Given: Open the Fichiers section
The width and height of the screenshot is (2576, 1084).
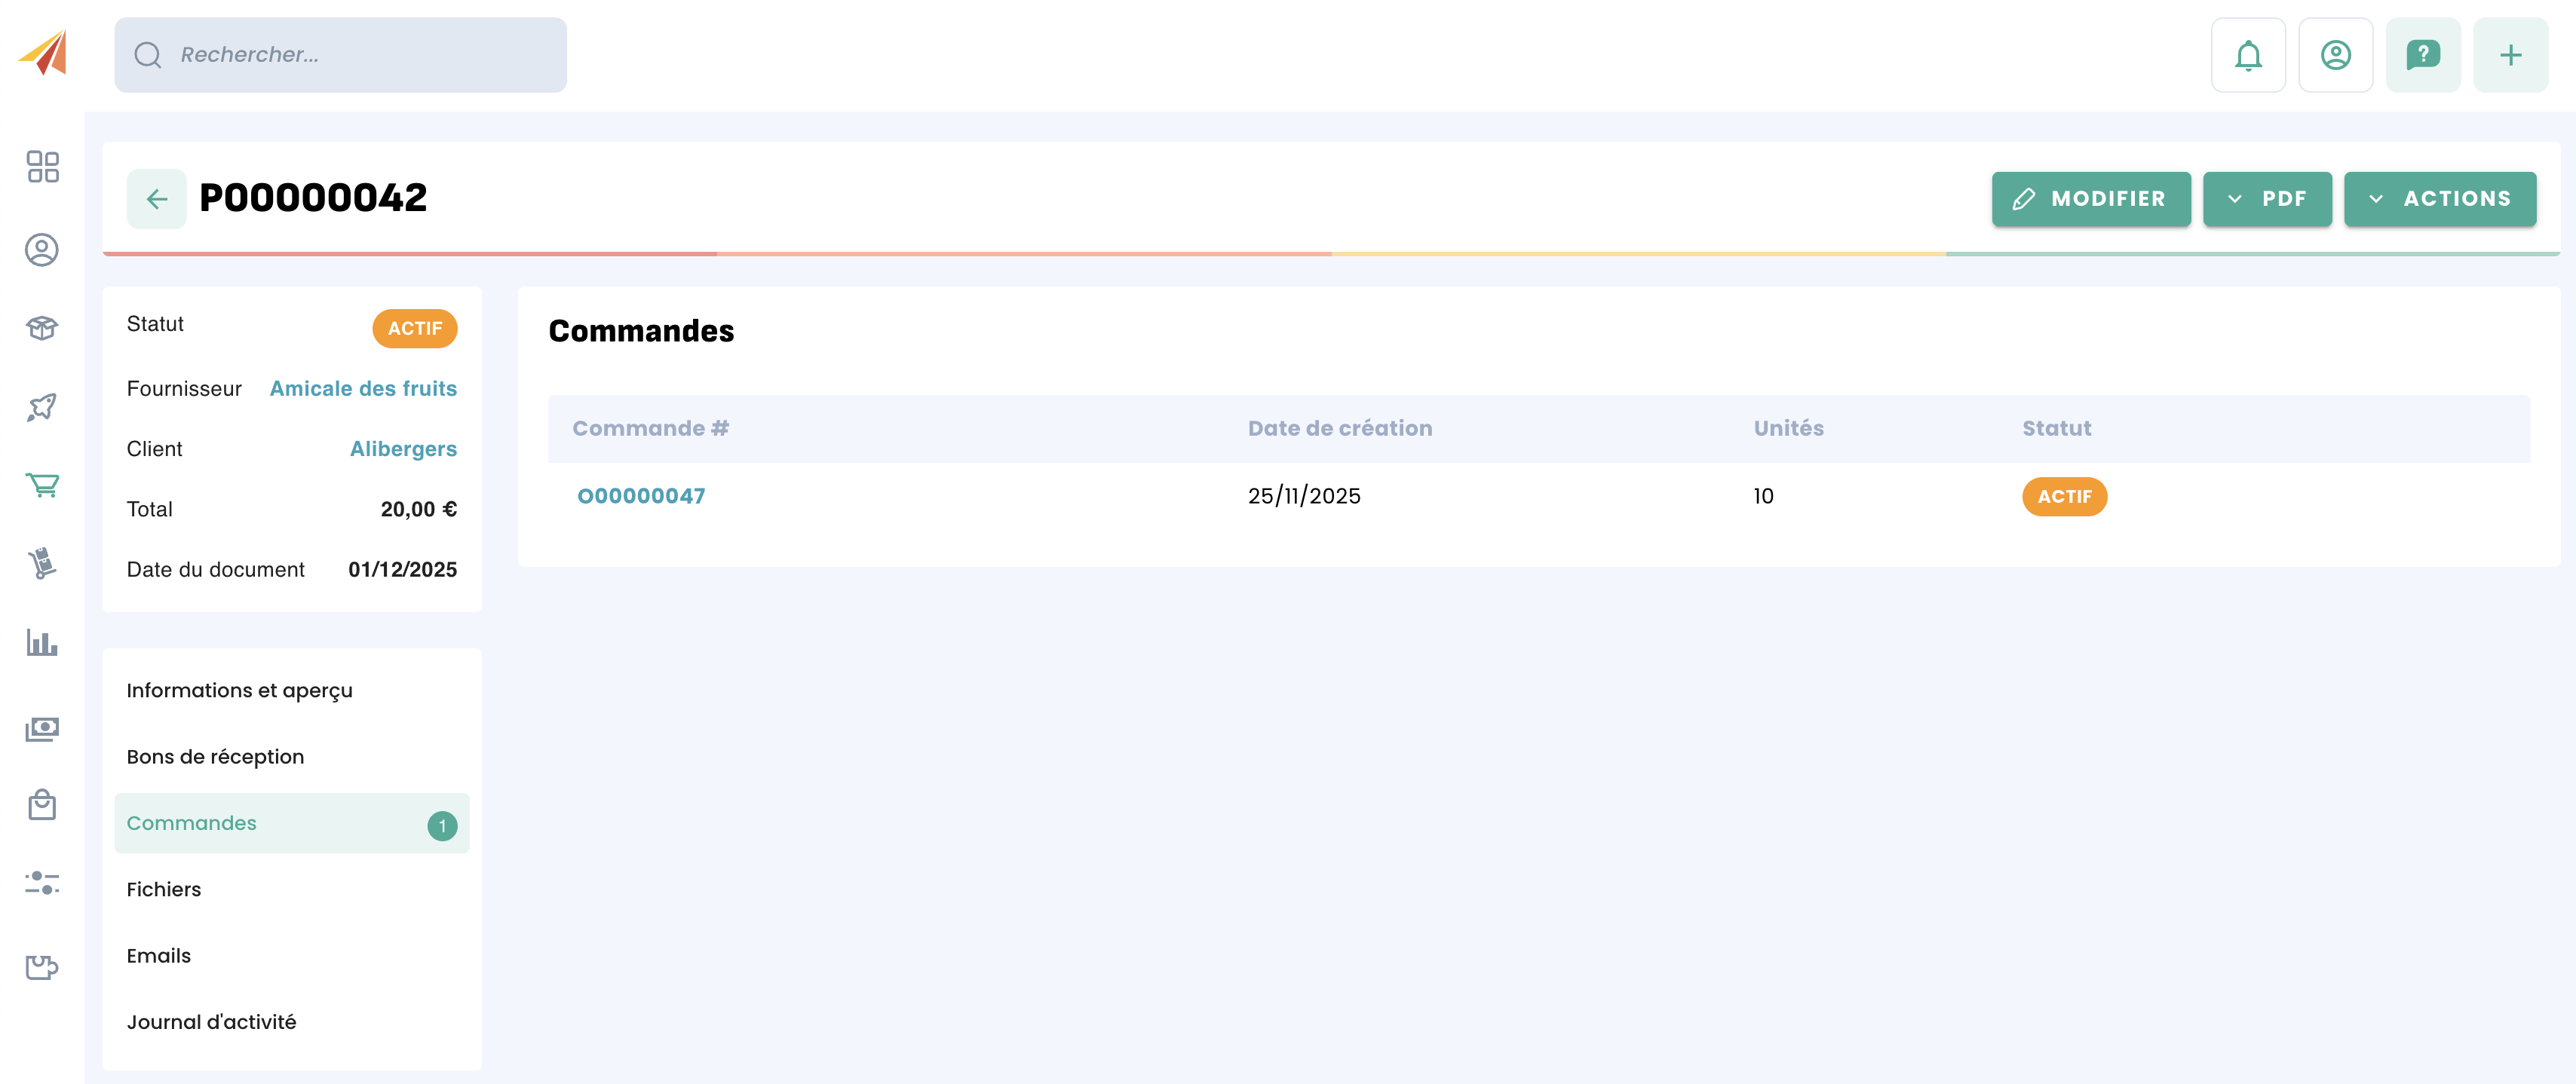Looking at the screenshot, I should (164, 889).
